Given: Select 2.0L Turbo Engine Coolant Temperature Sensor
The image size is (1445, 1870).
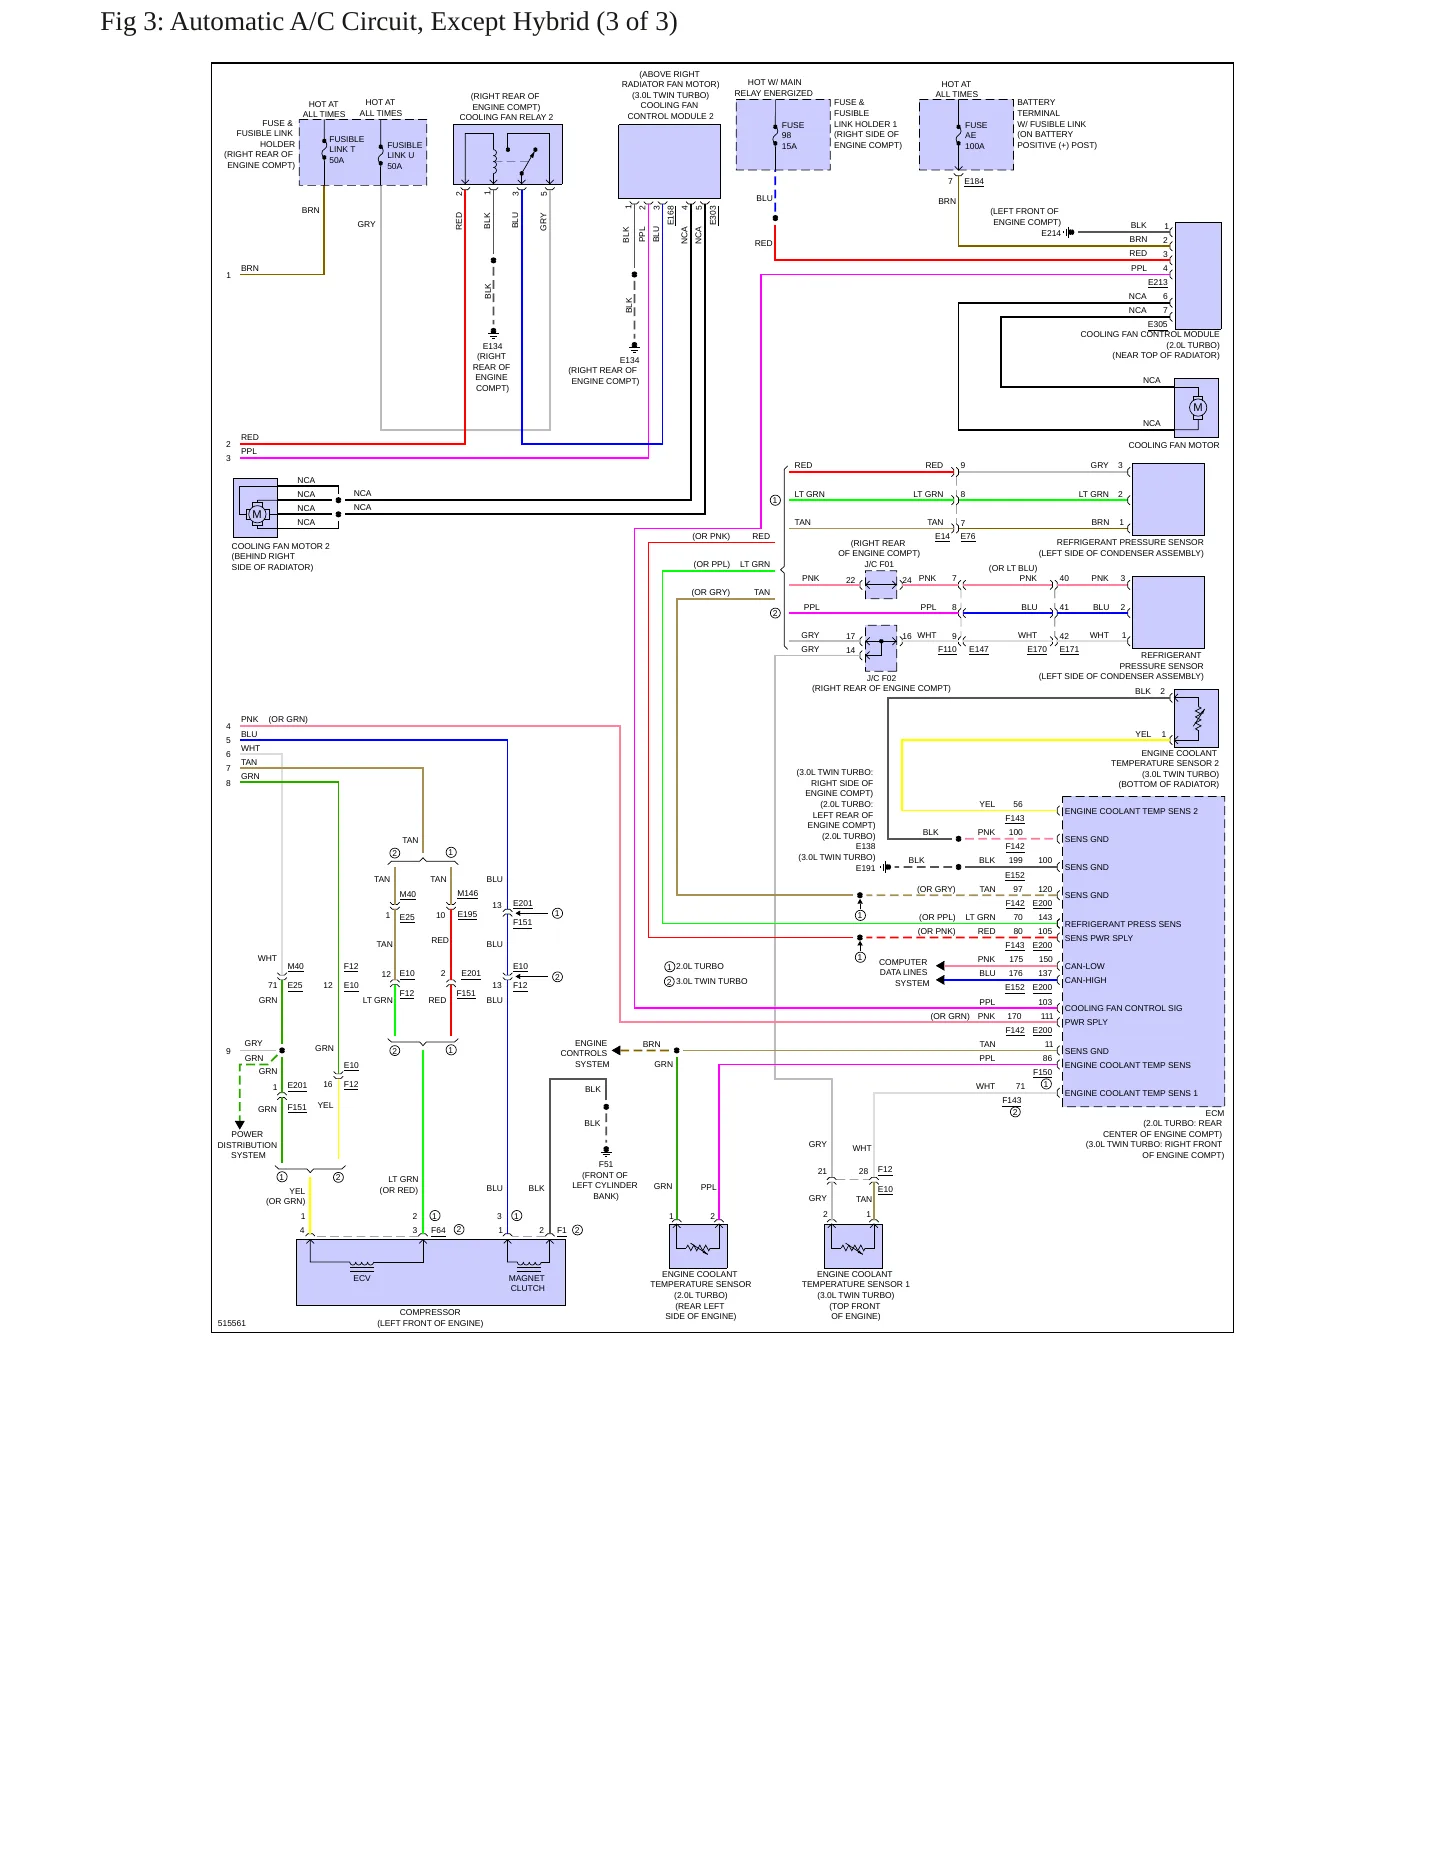Looking at the screenshot, I should coord(698,1246).
